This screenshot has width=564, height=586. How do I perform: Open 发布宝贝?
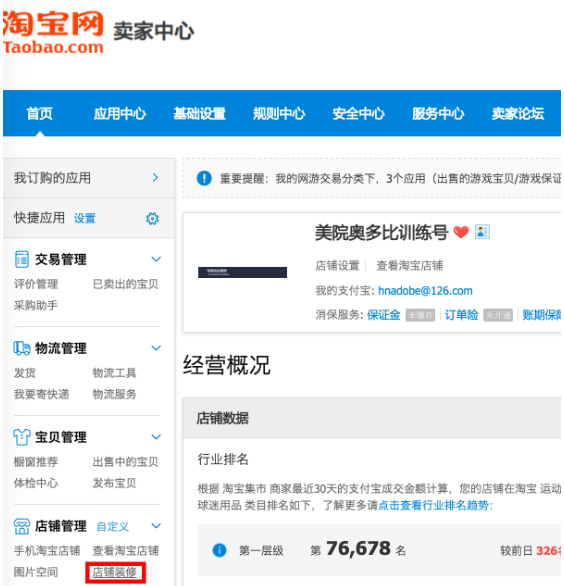(114, 483)
